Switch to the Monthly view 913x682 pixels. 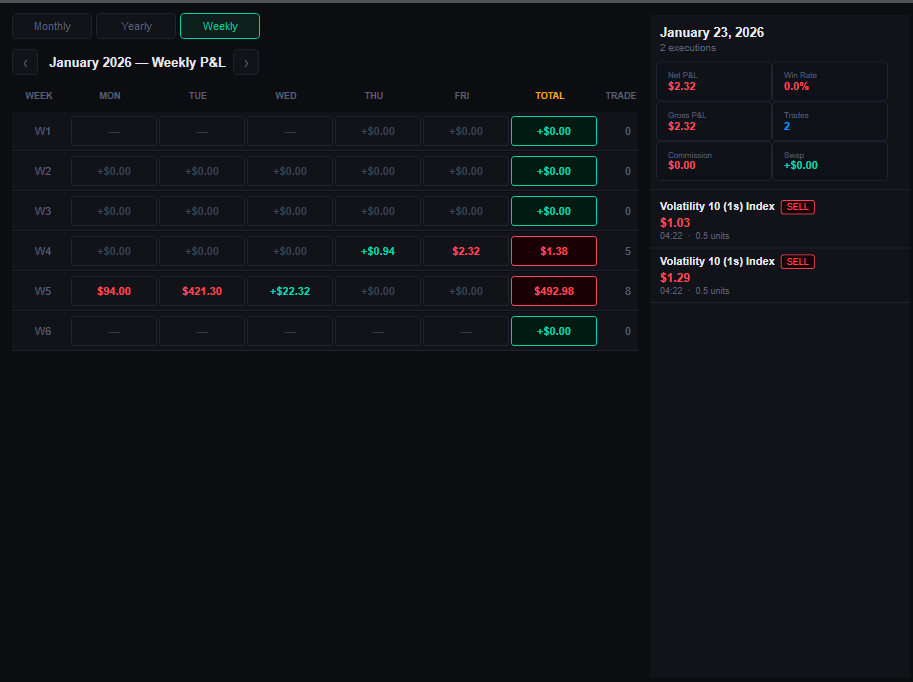tap(51, 26)
